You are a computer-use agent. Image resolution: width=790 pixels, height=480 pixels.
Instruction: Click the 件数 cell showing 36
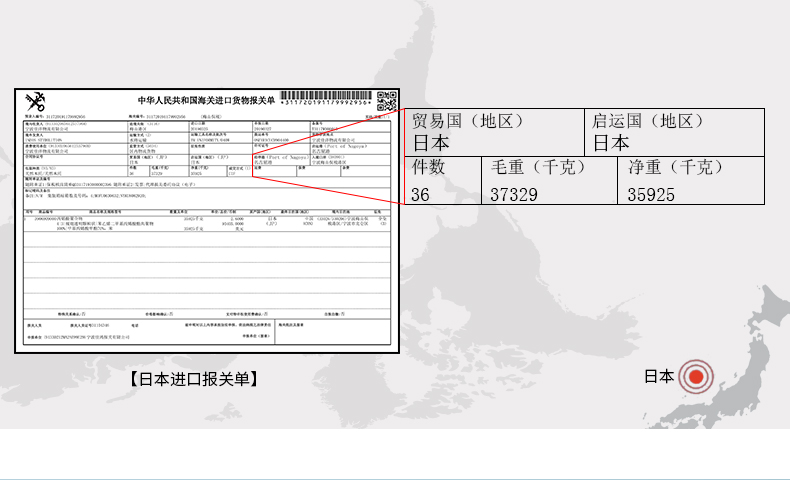pos(443,180)
